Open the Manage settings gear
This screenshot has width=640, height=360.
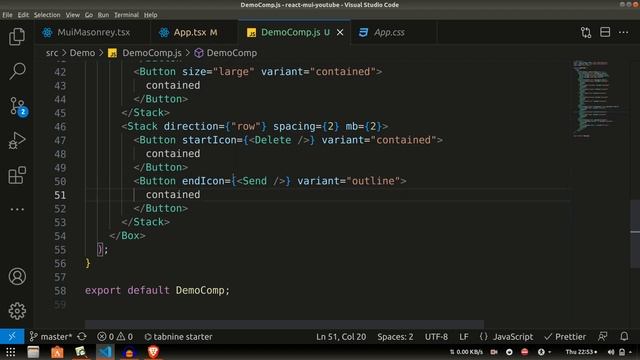click(x=17, y=311)
